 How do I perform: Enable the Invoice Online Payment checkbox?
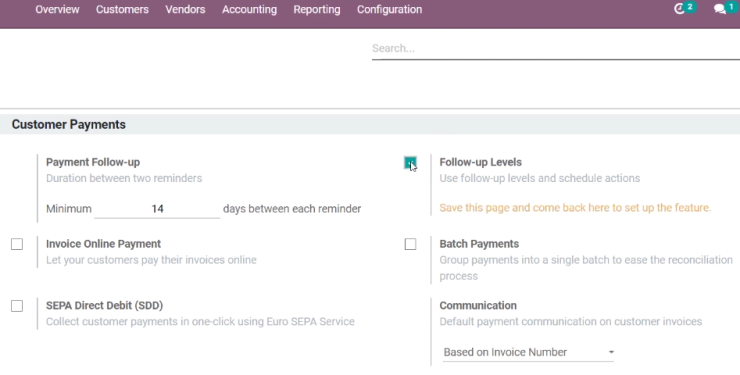(x=17, y=244)
